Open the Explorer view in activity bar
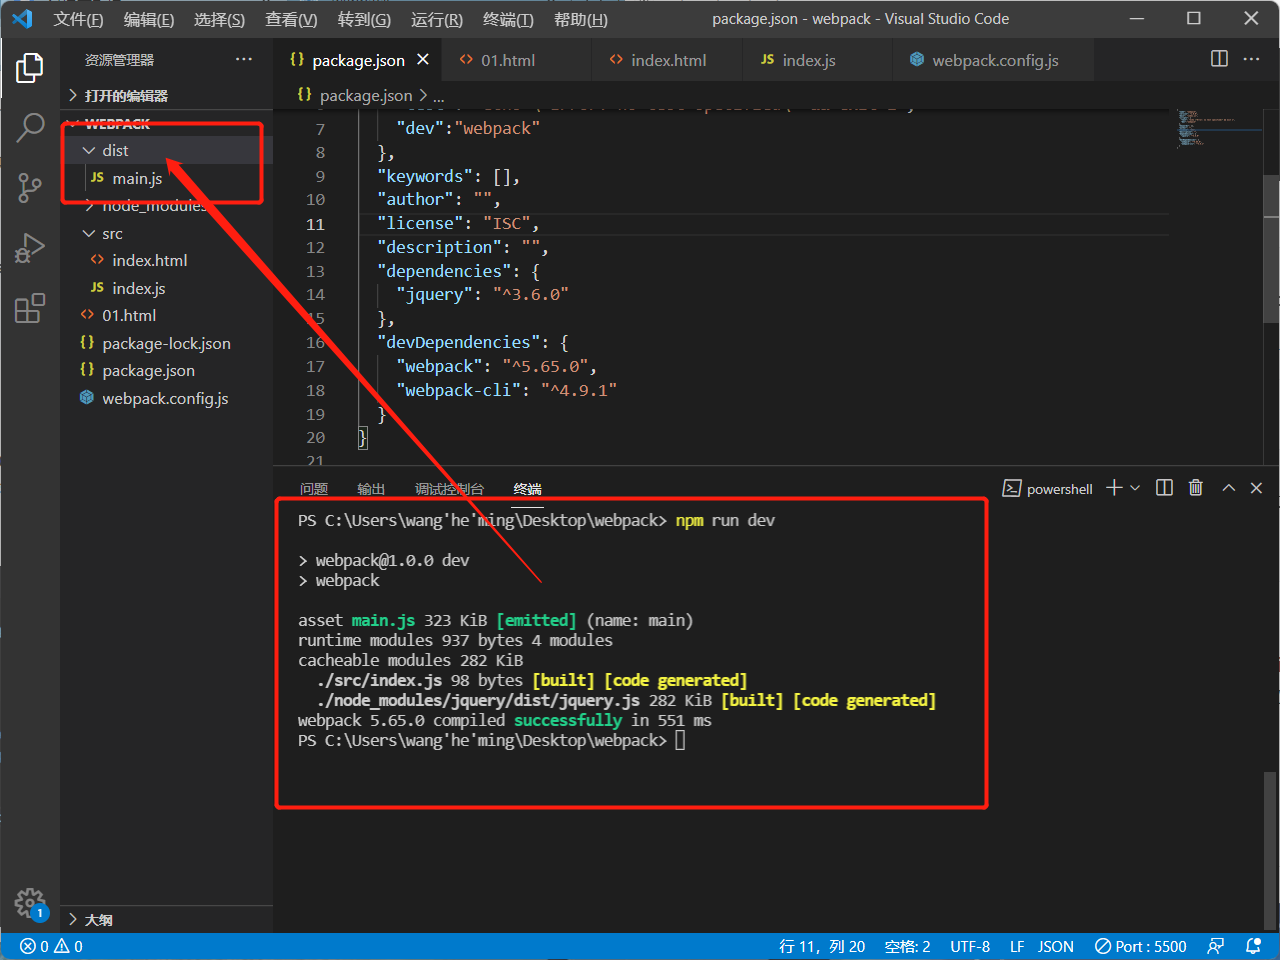Screen dimensions: 1280x960 30,68
